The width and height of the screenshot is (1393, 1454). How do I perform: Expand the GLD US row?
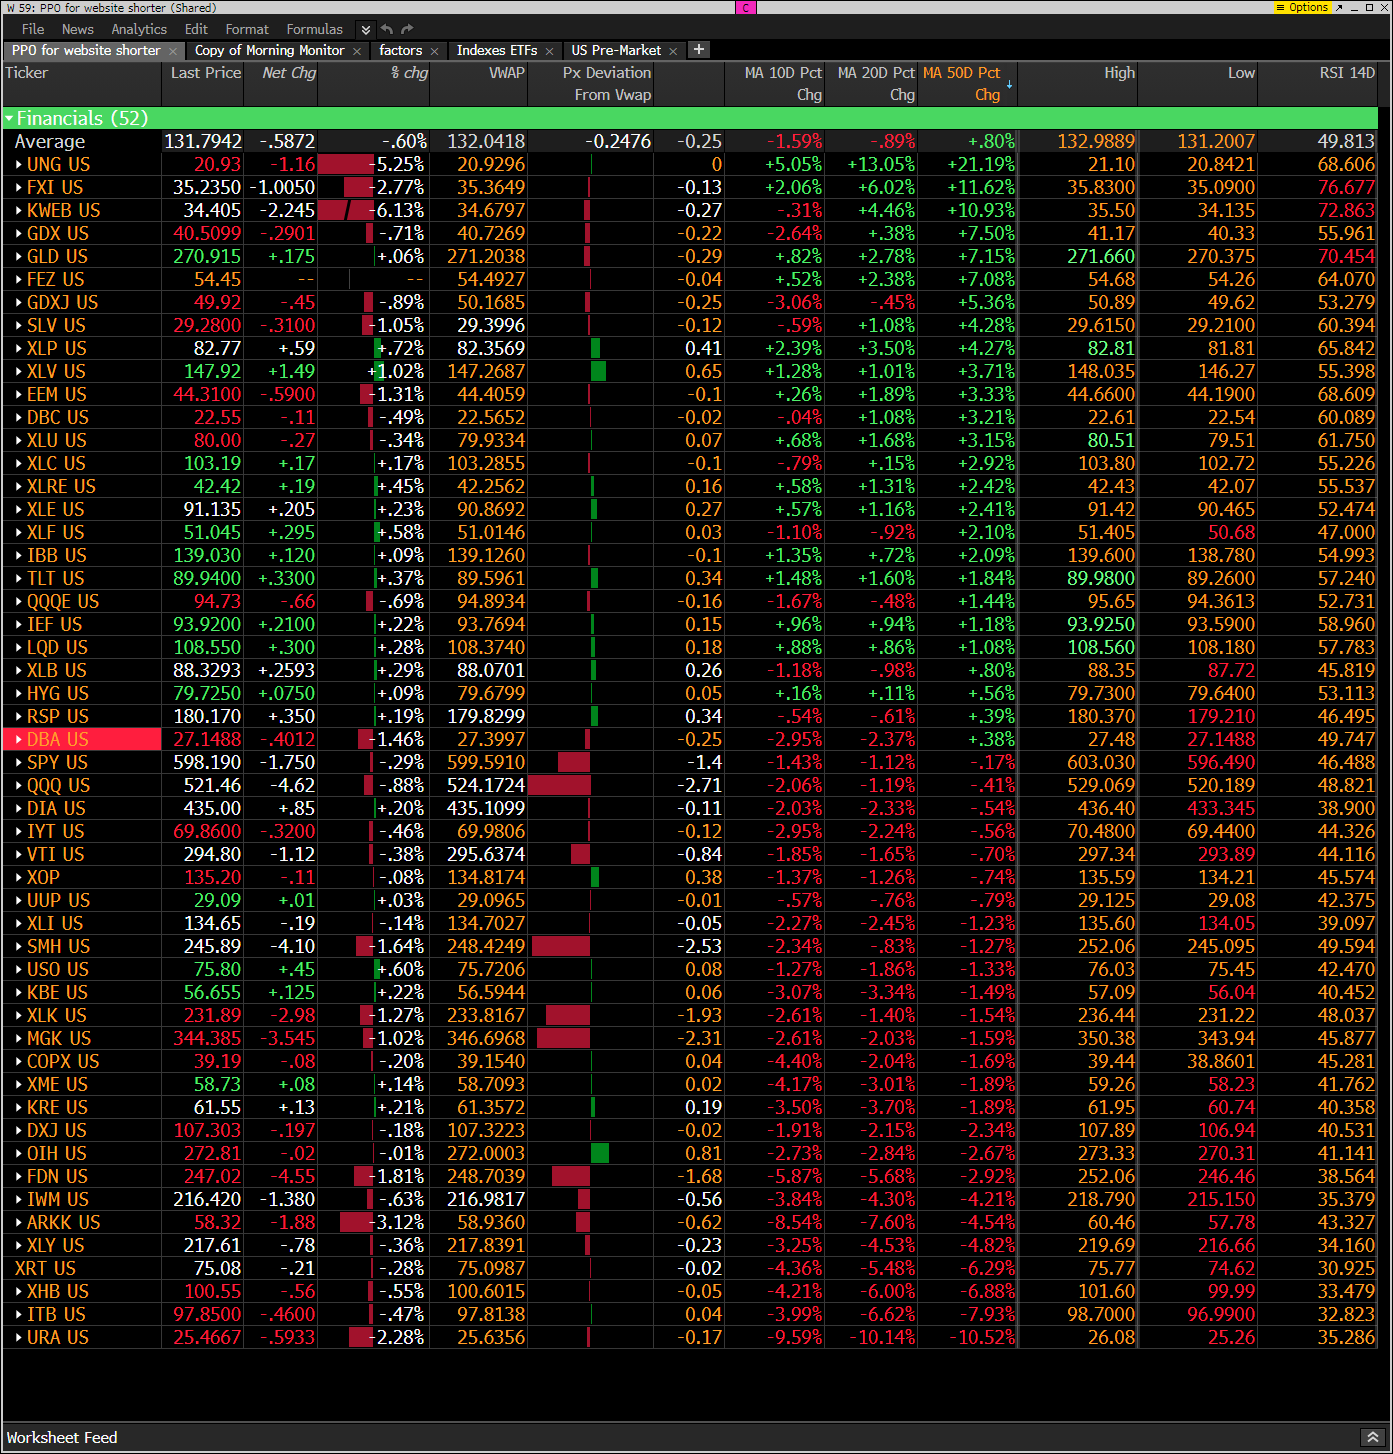[x=19, y=256]
